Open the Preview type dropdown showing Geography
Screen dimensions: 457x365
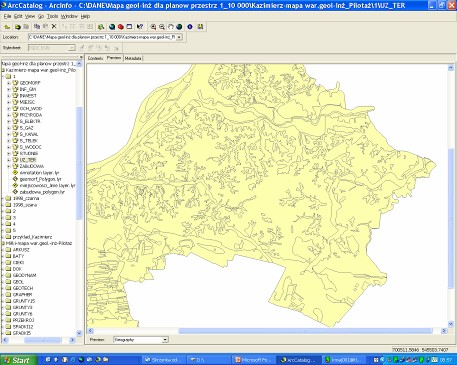165,340
